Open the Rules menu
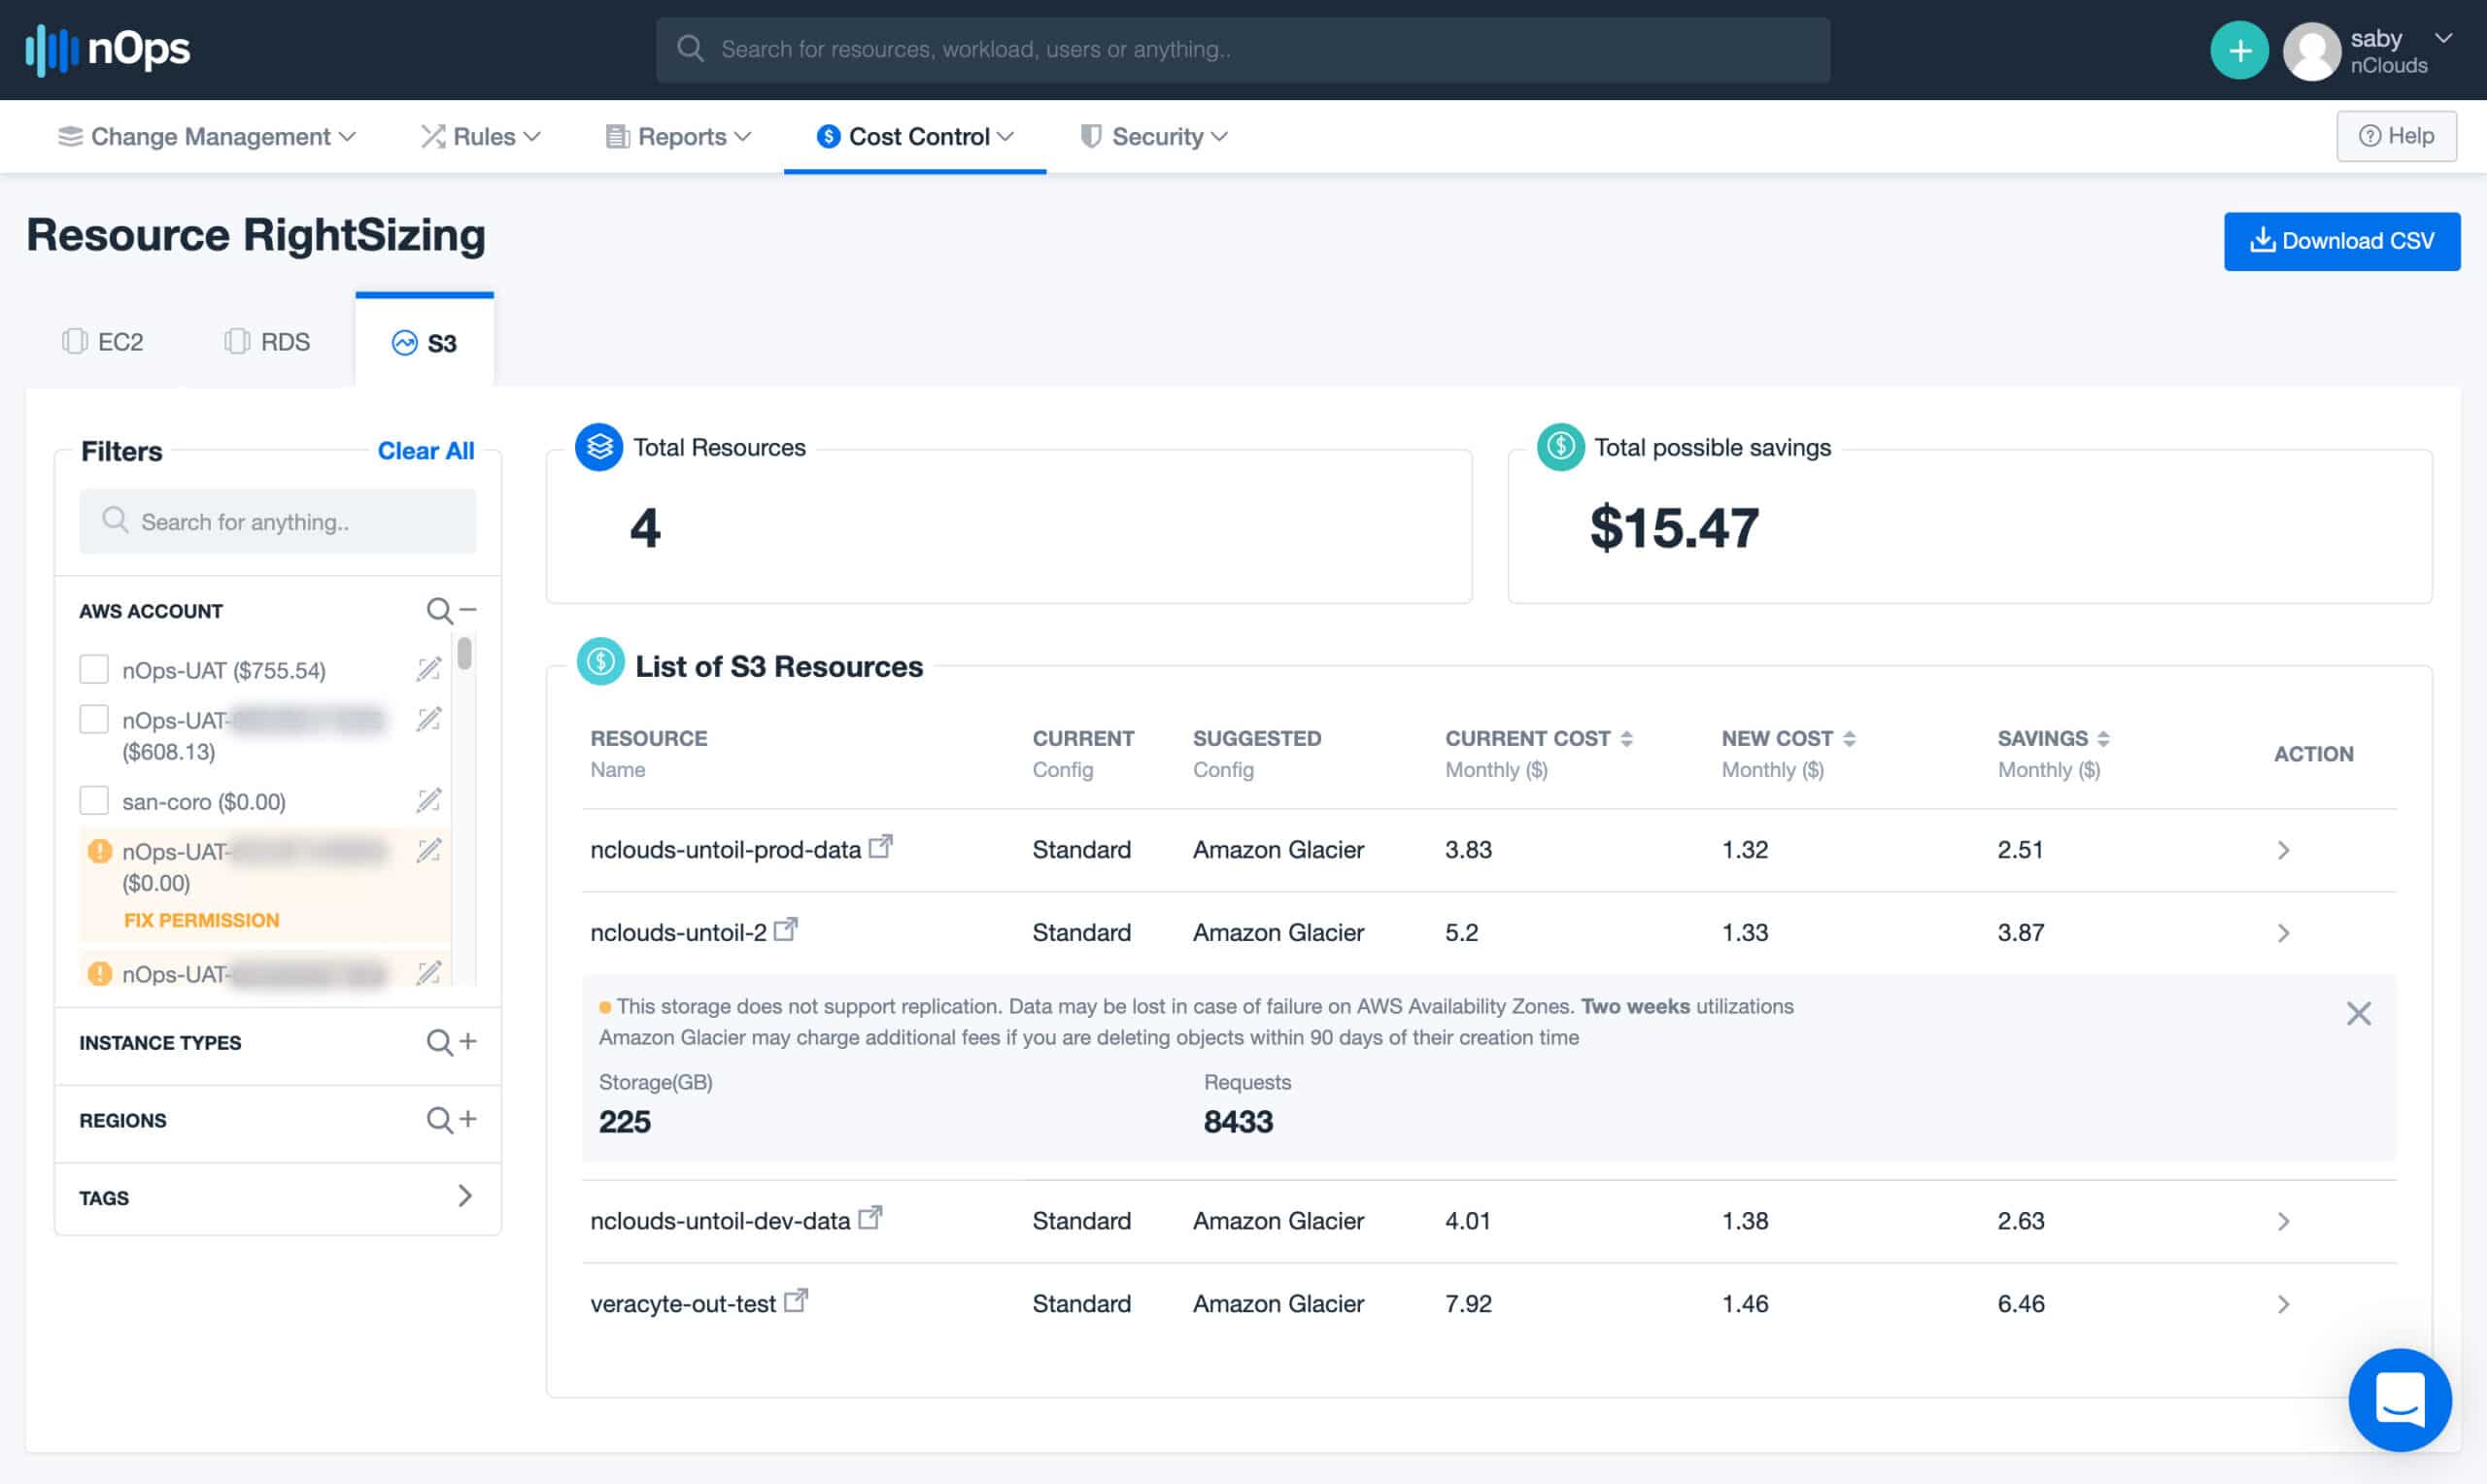 (481, 136)
